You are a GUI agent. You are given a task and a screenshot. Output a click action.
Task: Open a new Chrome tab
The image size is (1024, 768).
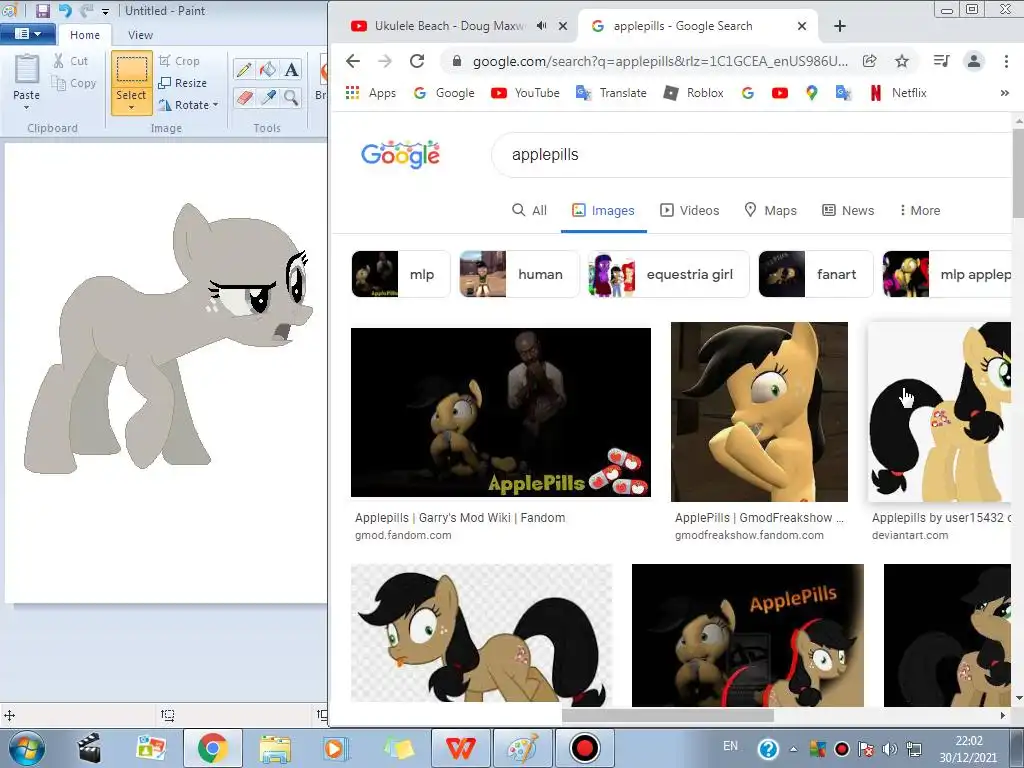pos(840,26)
